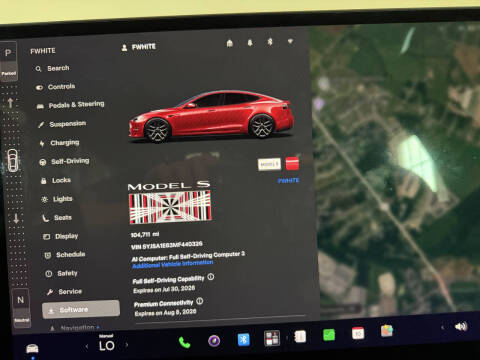Lower volume with chevron beside speaker
Screen dimensions: 480x360
[x=443, y=327]
